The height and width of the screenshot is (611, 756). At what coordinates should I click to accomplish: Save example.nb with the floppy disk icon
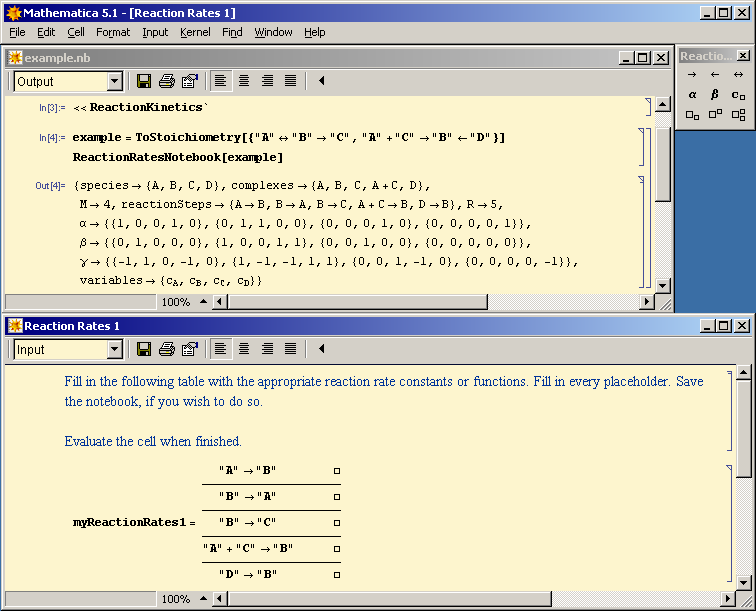[144, 81]
